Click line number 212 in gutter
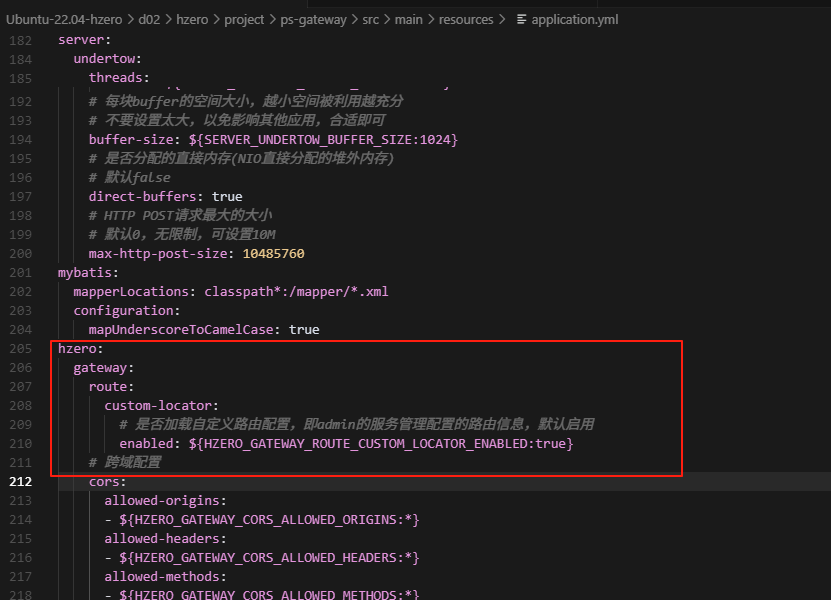831x600 pixels. click(x=19, y=482)
